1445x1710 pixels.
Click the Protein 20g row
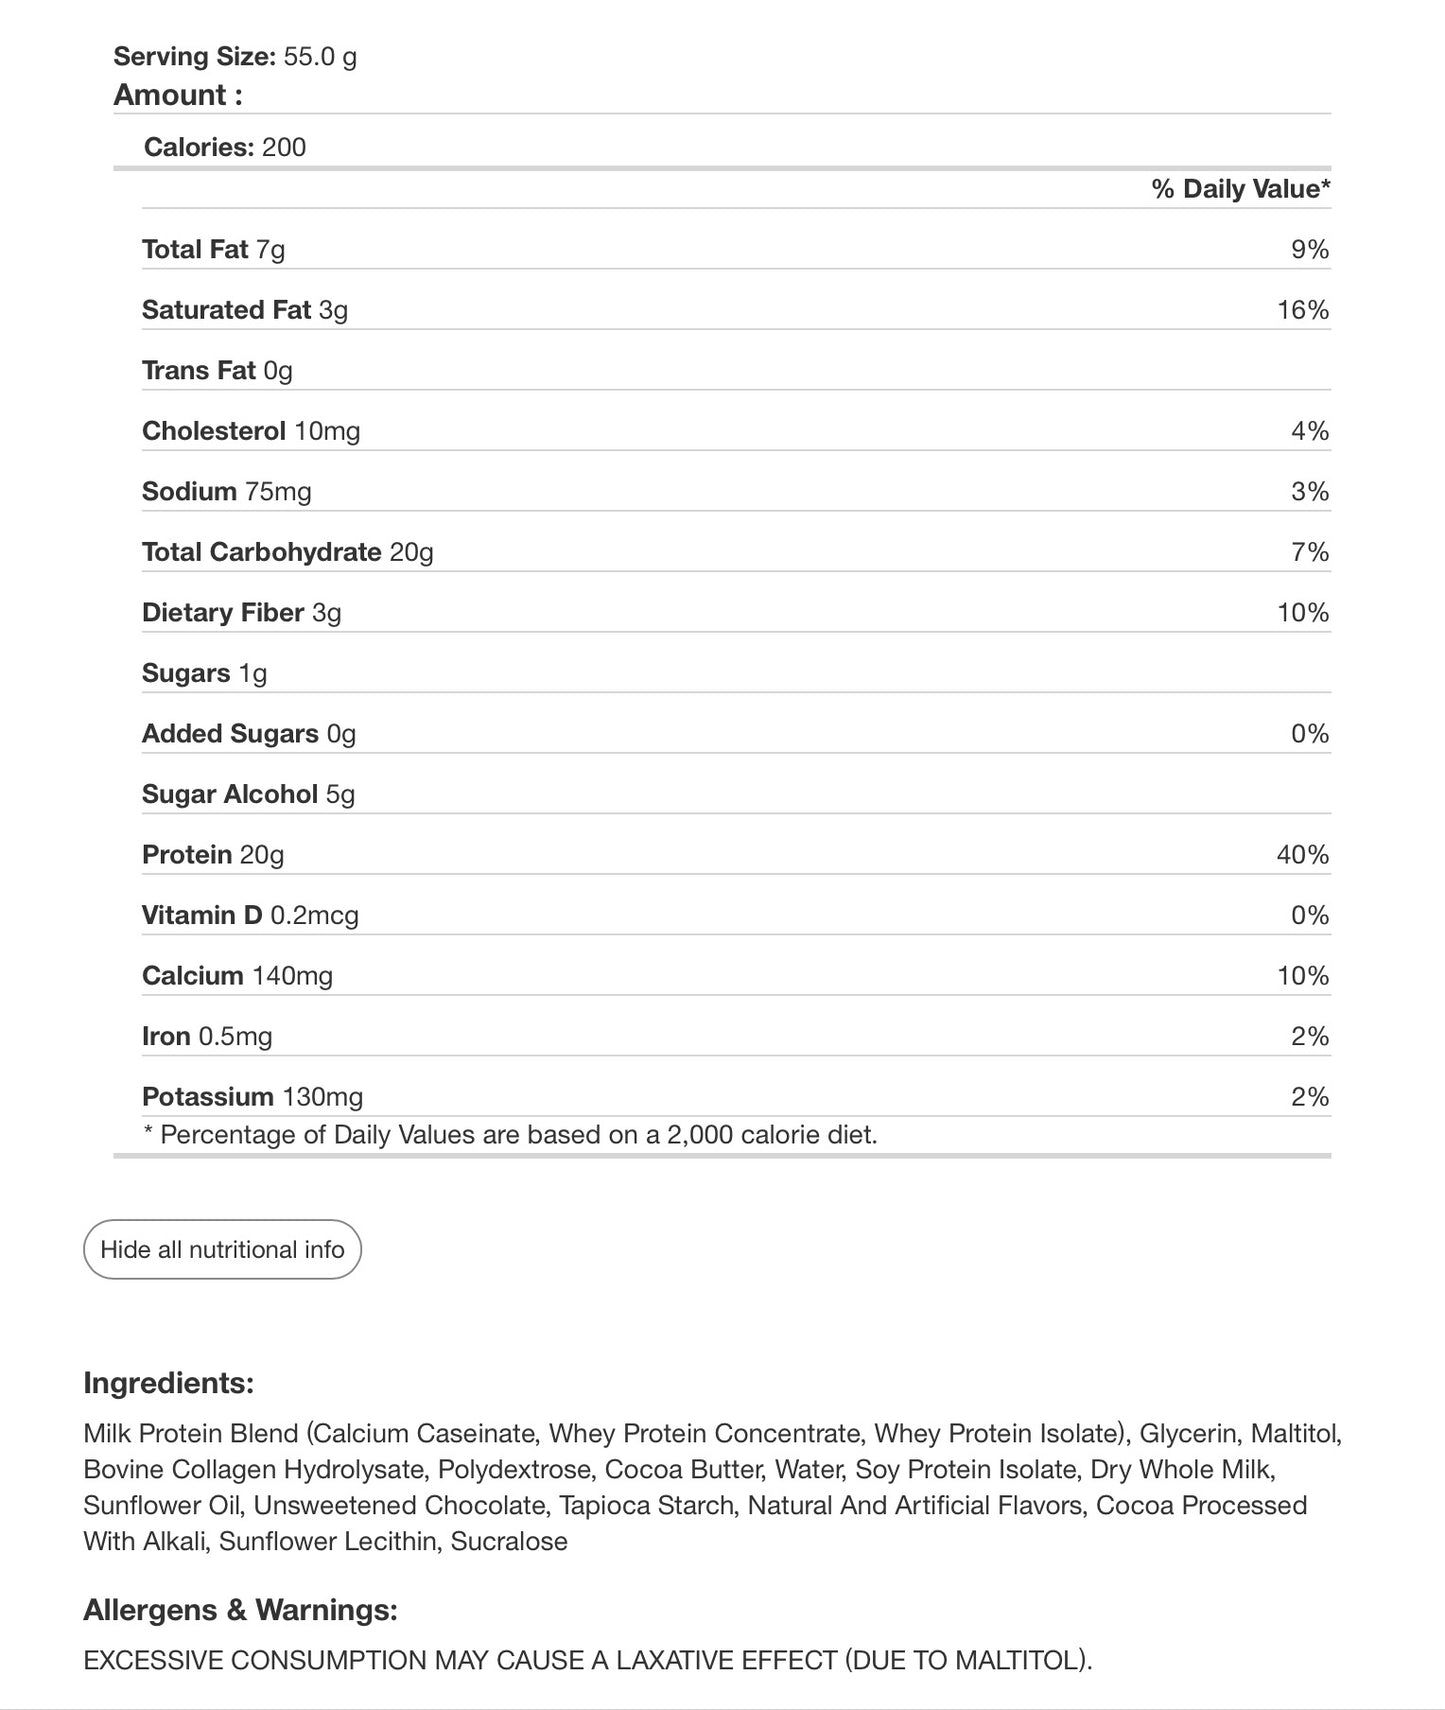click(736, 854)
